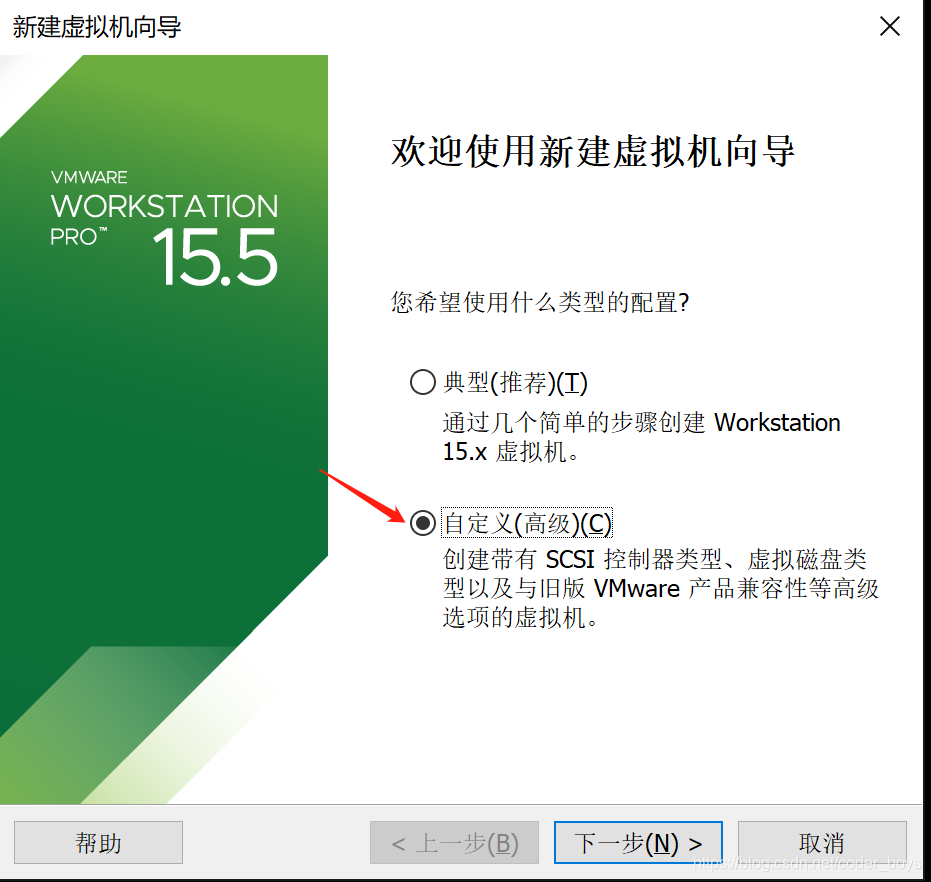This screenshot has height=882, width=931.
Task: Click the WORKSTATION logo text
Action: [x=164, y=206]
